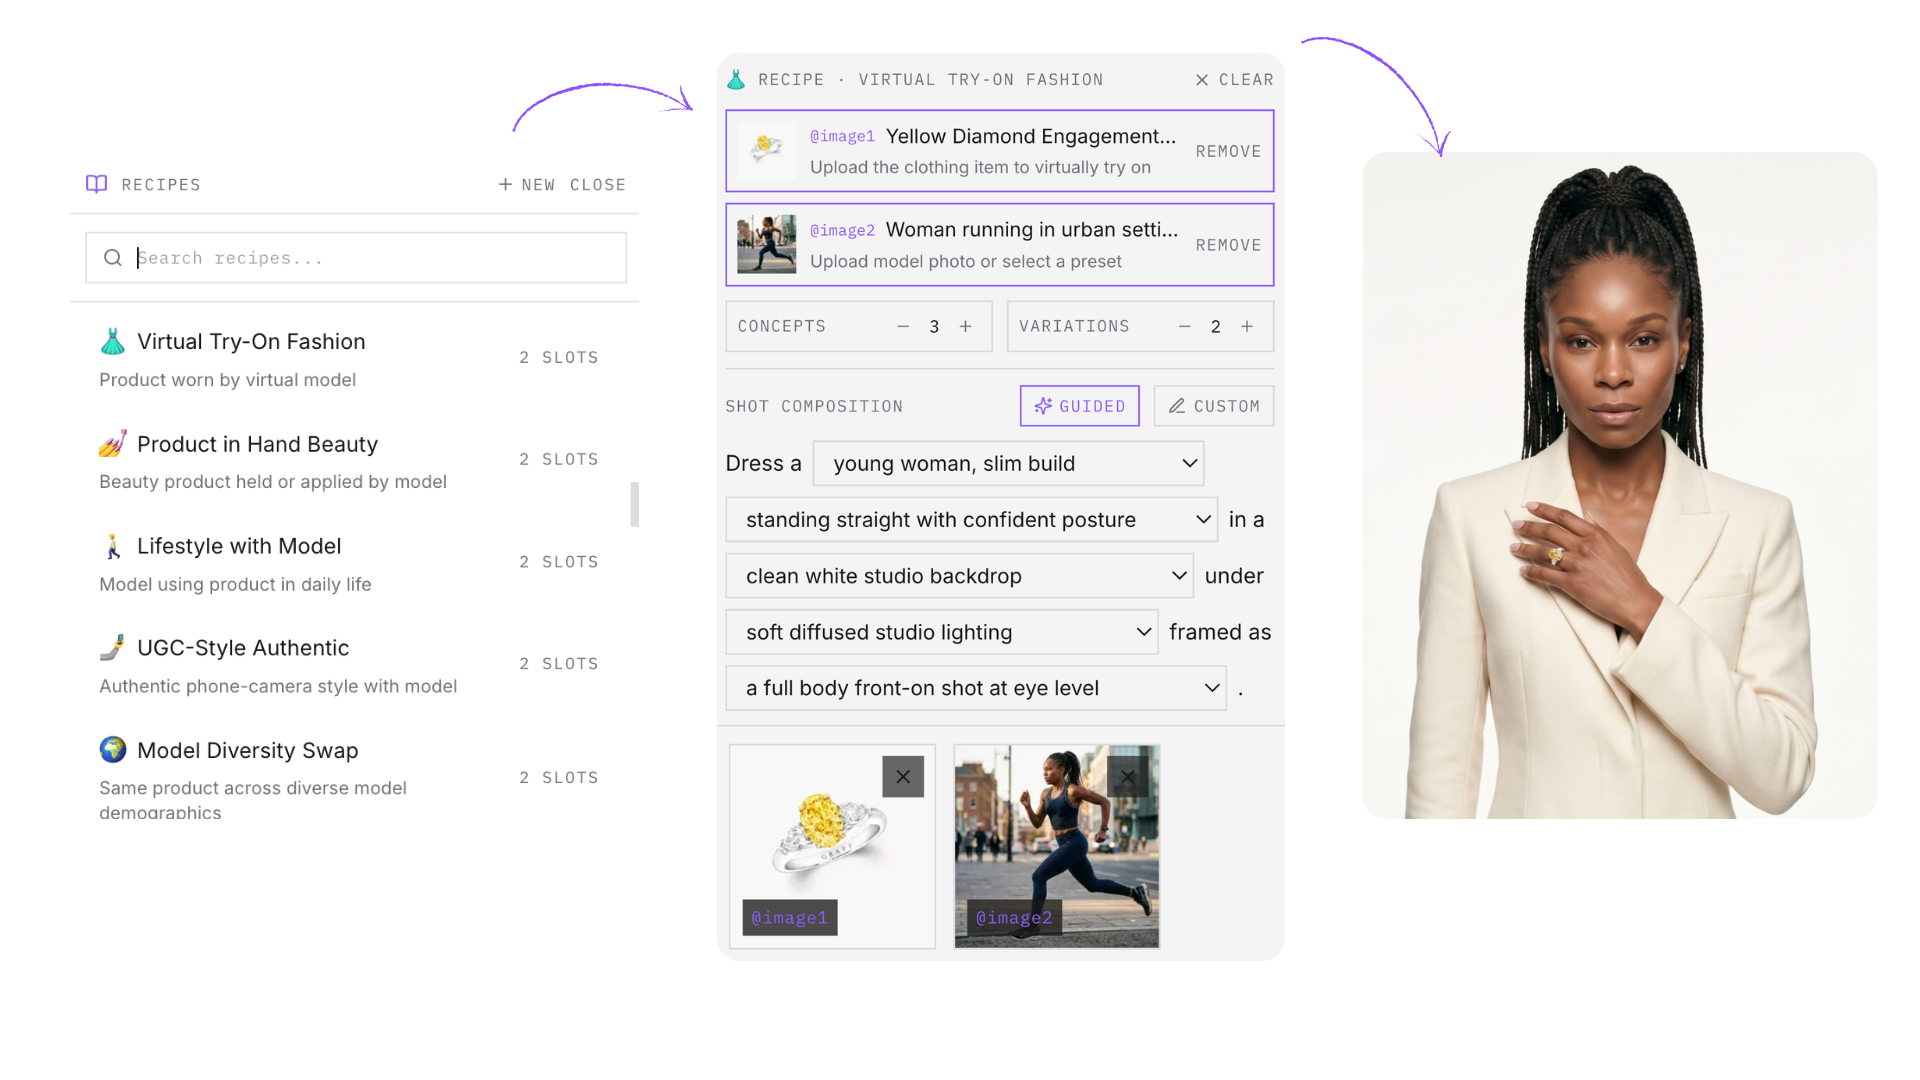
Task: Click the globe icon of Model Diversity Swap
Action: click(113, 749)
